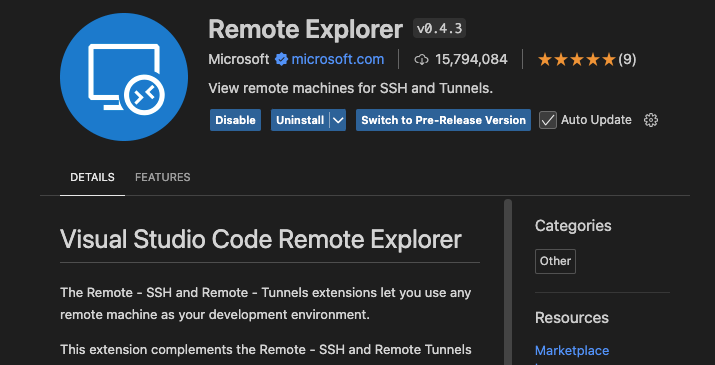Click the 'View remote machines' description
This screenshot has width=715, height=365.
point(351,88)
